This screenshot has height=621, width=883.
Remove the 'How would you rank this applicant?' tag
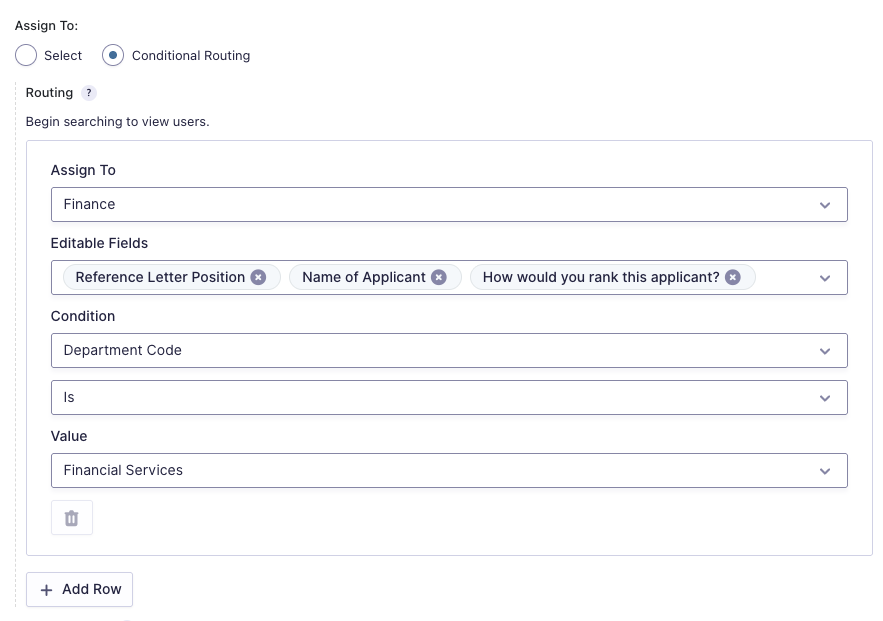[x=733, y=277]
